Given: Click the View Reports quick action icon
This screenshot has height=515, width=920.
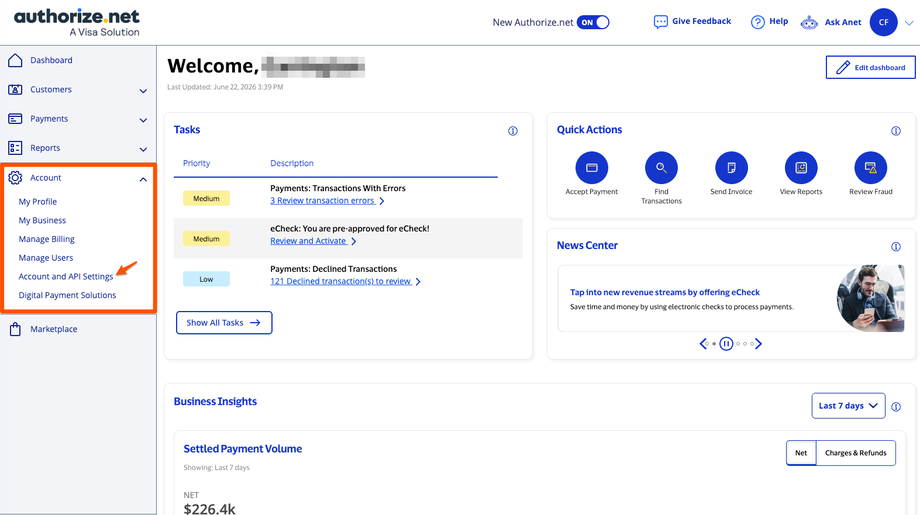Looking at the screenshot, I should pyautogui.click(x=801, y=168).
